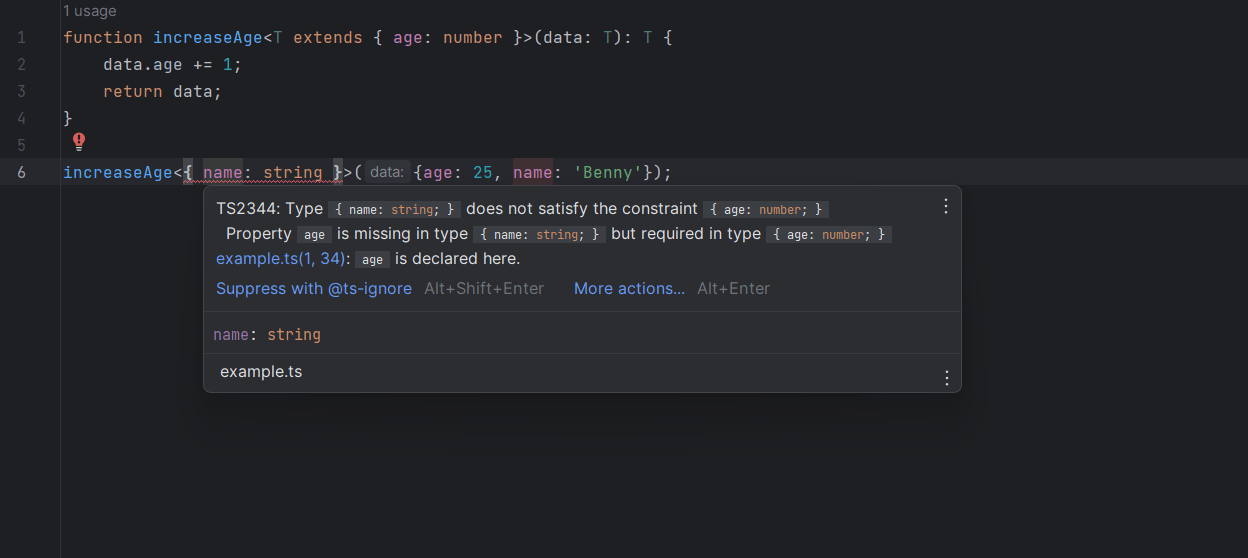The image size is (1248, 558).
Task: Open the three-dot menu beside the TS2344 error
Action: pos(945,206)
